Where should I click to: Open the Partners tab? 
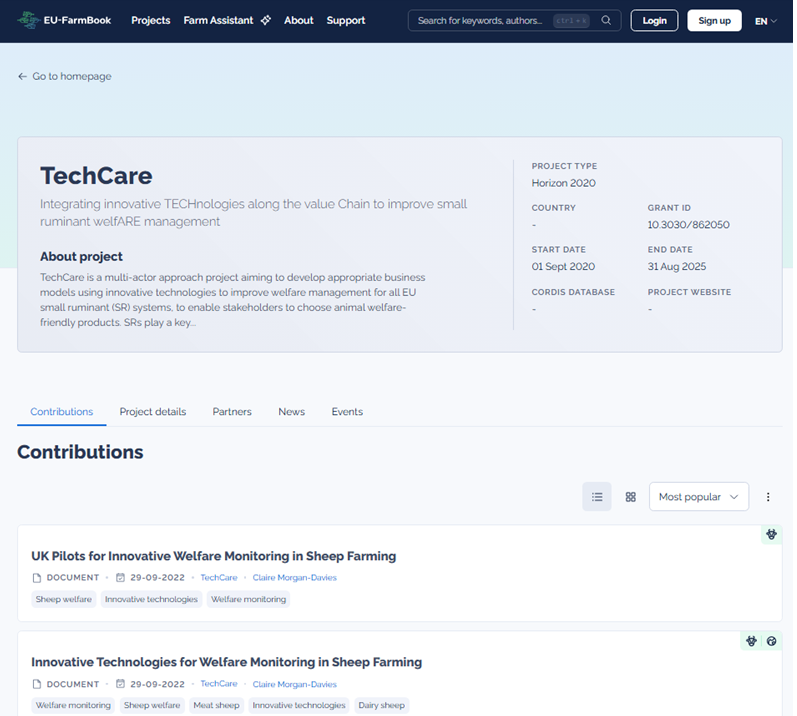pyautogui.click(x=232, y=412)
